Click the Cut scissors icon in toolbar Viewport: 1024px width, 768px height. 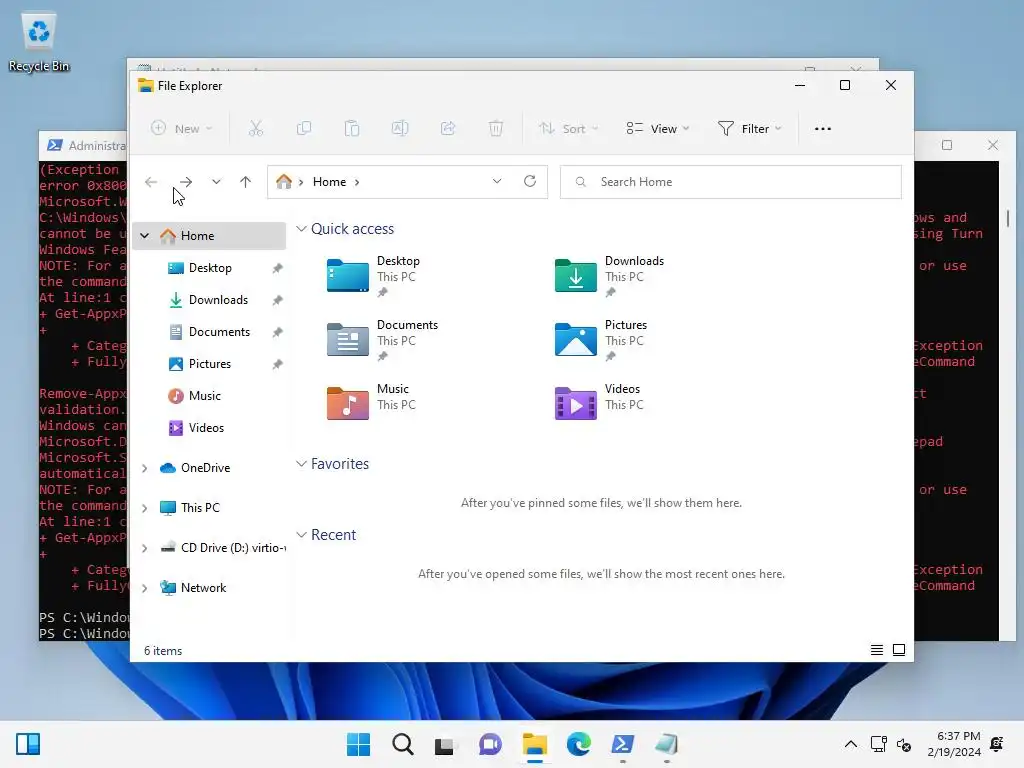click(256, 129)
